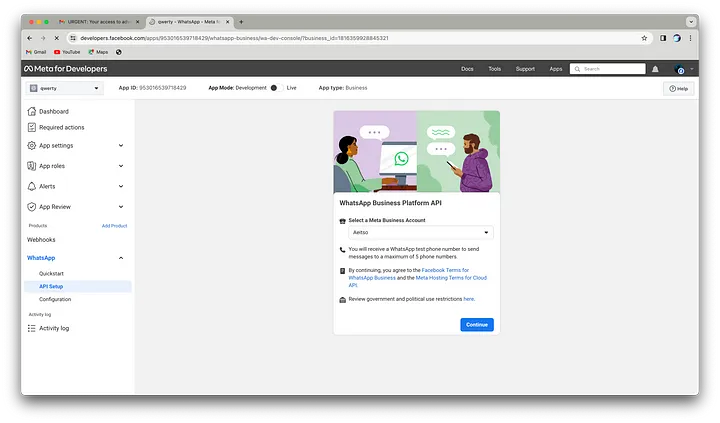This screenshot has width=720, height=423.
Task: Open Support in the top navigation
Action: coord(525,69)
